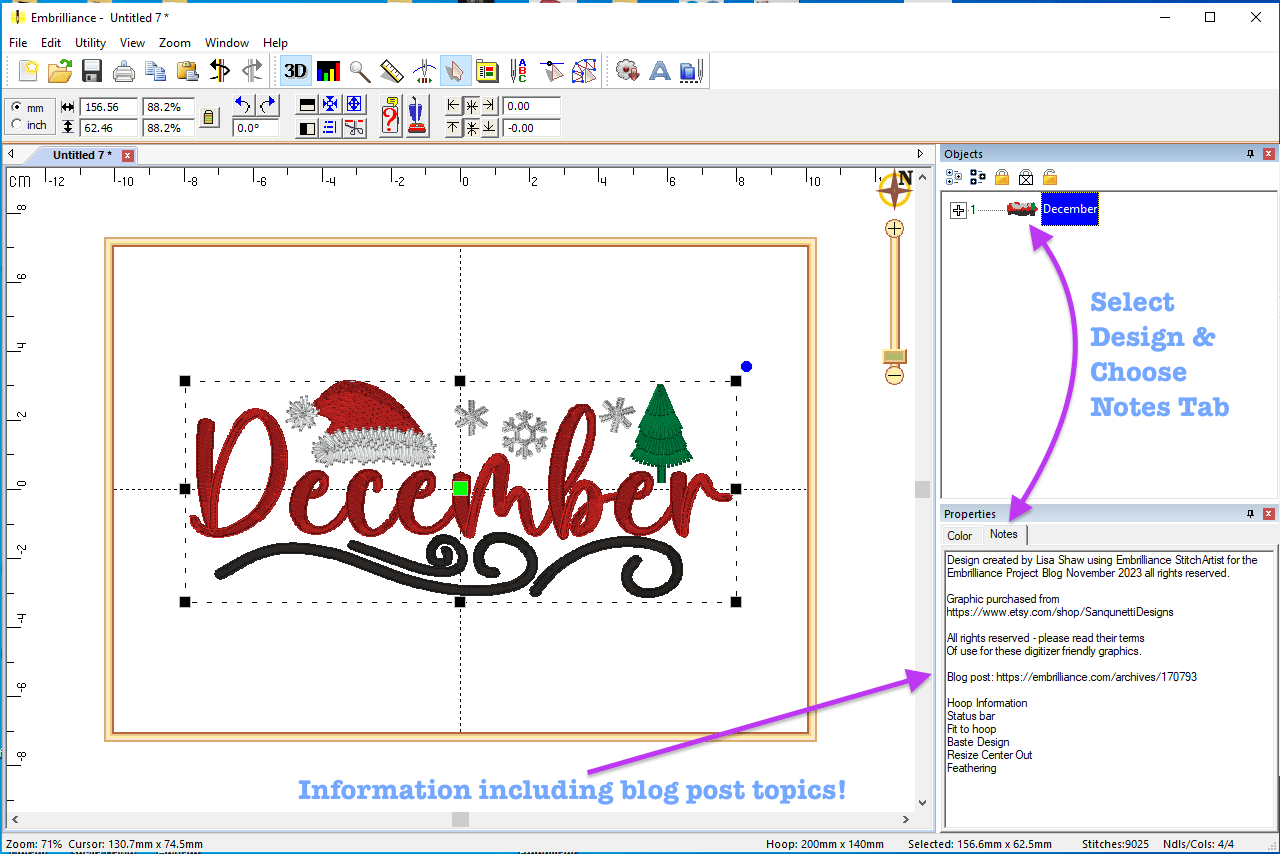Open the ABC lettering icon with needle
Viewport: 1280px width, 854px height.
click(x=519, y=71)
